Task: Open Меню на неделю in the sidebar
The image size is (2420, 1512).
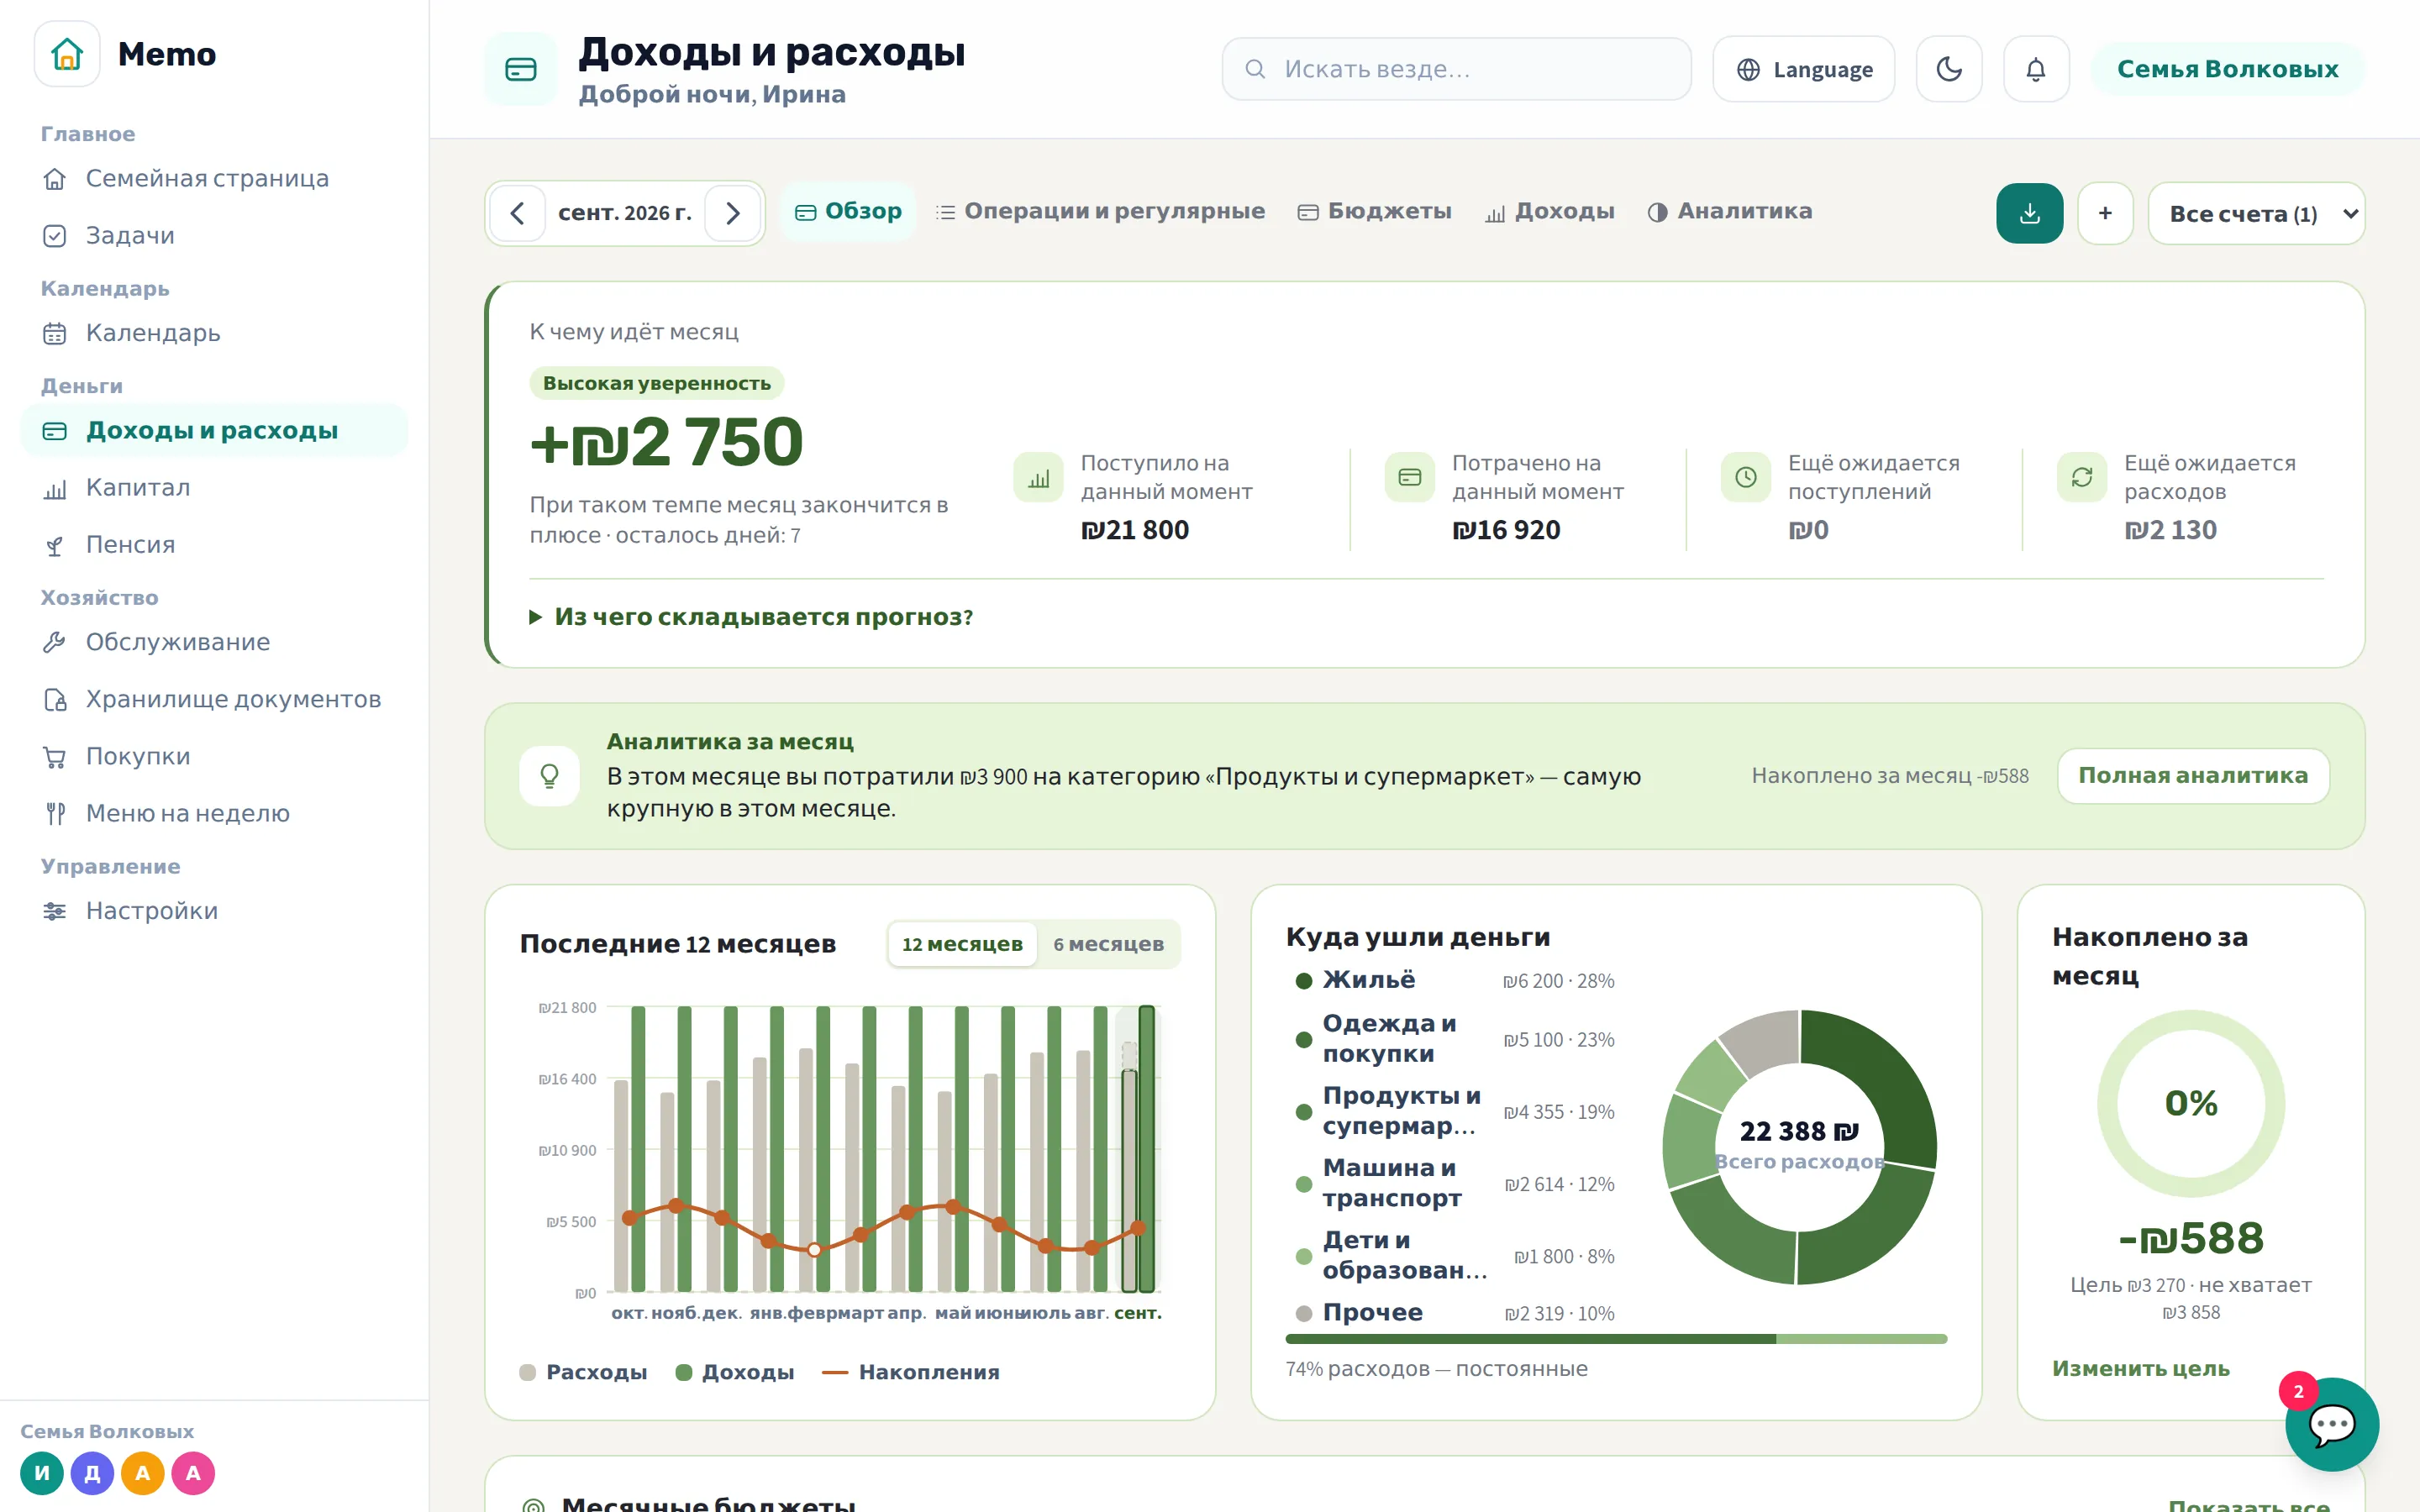Action: tap(214, 813)
